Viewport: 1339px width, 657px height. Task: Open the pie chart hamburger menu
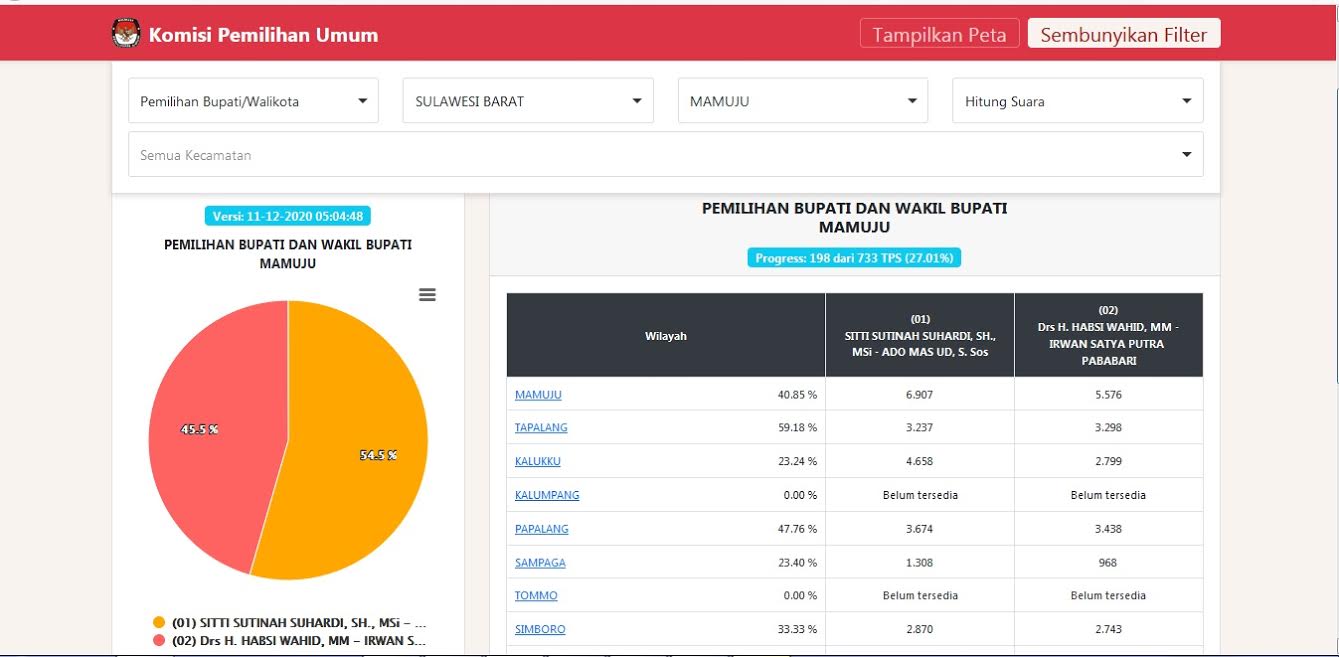(x=427, y=295)
